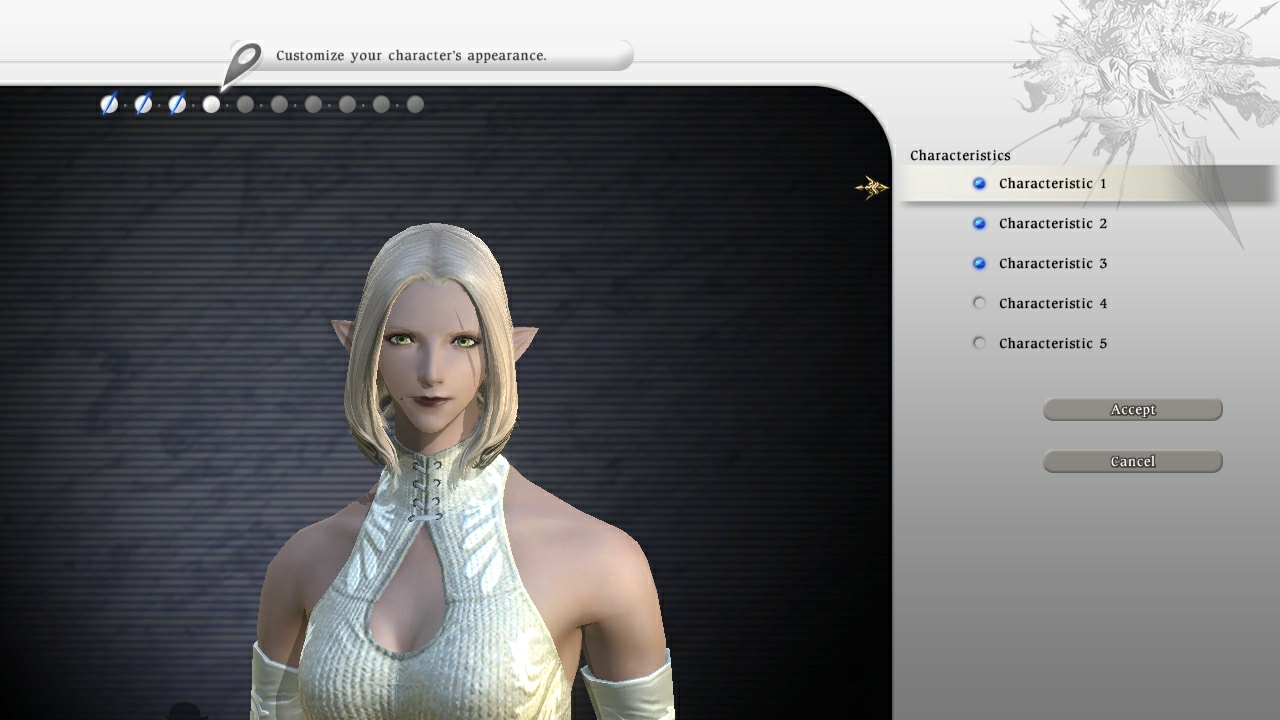Select the Characteristic 1 row
1280x720 pixels.
1051,183
